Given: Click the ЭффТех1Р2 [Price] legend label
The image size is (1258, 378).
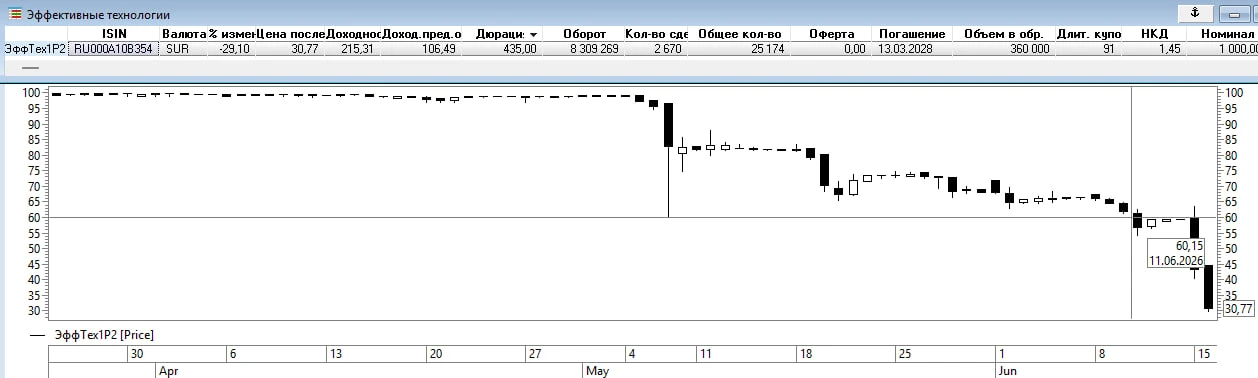Looking at the screenshot, I should [x=104, y=335].
